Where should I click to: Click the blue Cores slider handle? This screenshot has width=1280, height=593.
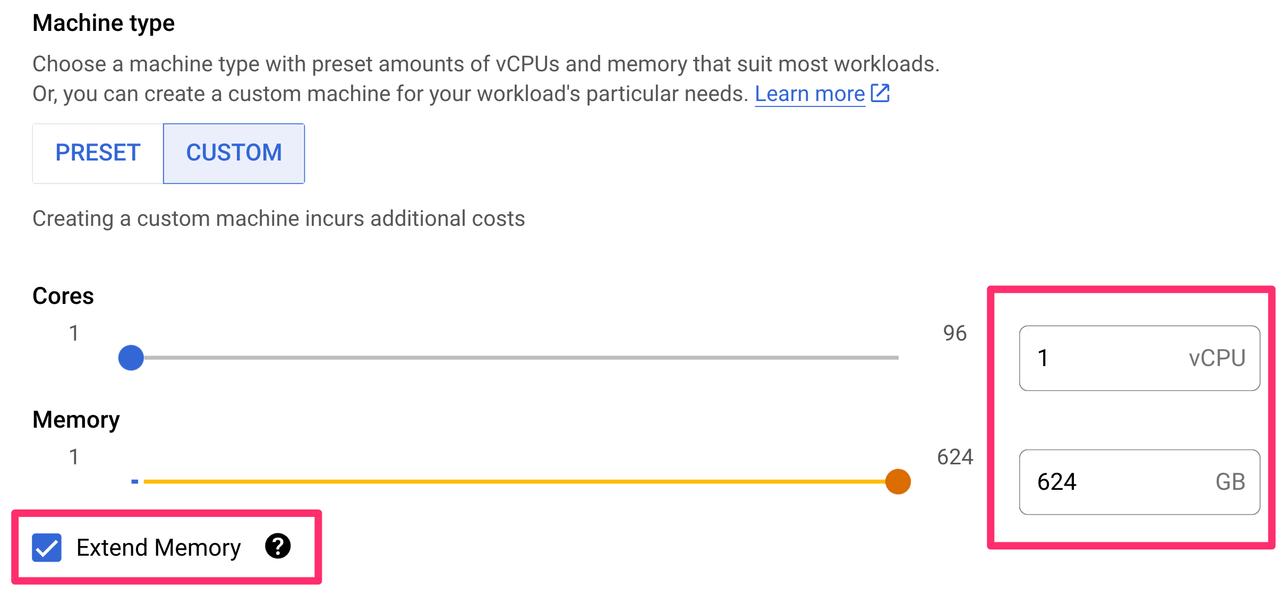click(130, 357)
